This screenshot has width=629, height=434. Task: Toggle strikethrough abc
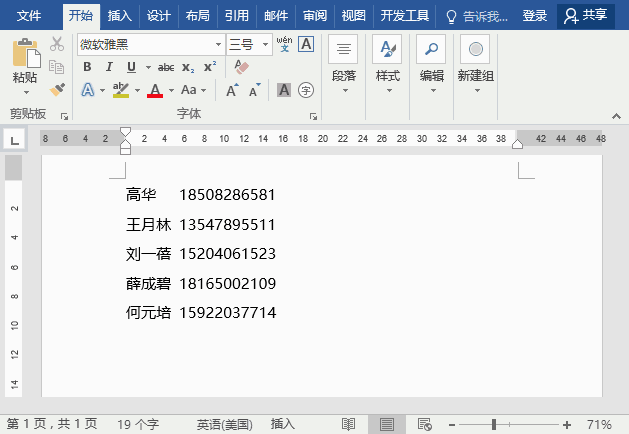[166, 67]
